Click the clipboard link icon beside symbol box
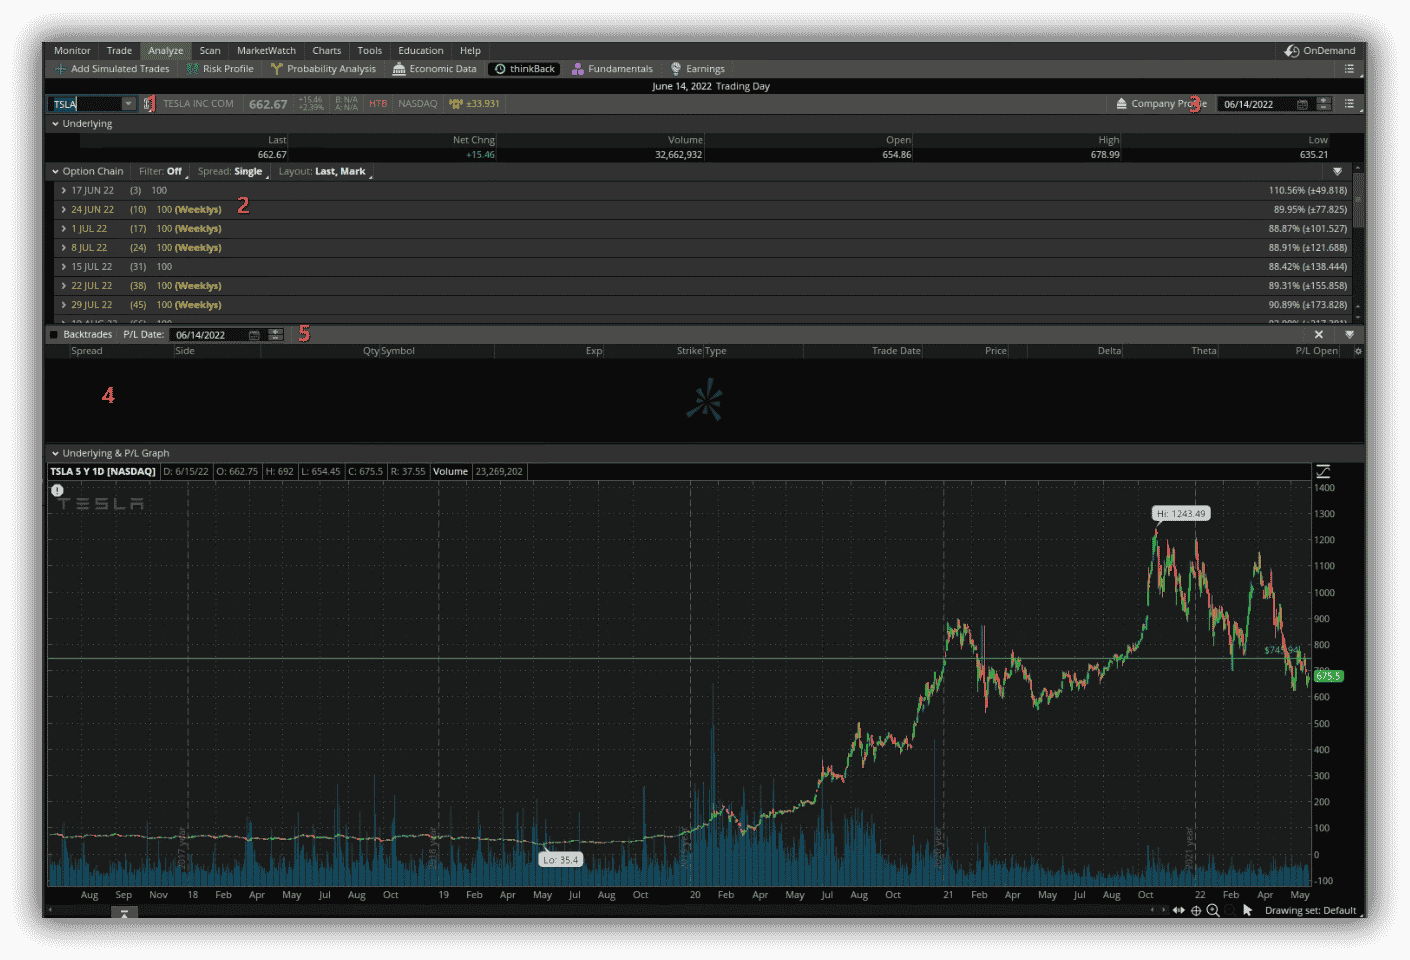1410x960 pixels. [149, 104]
